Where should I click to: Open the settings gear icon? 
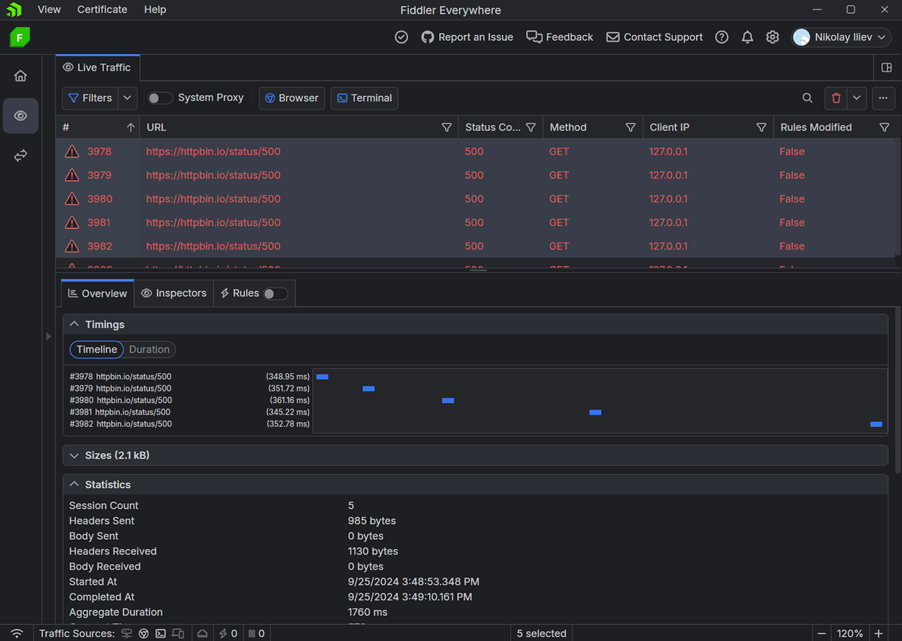[x=773, y=37]
